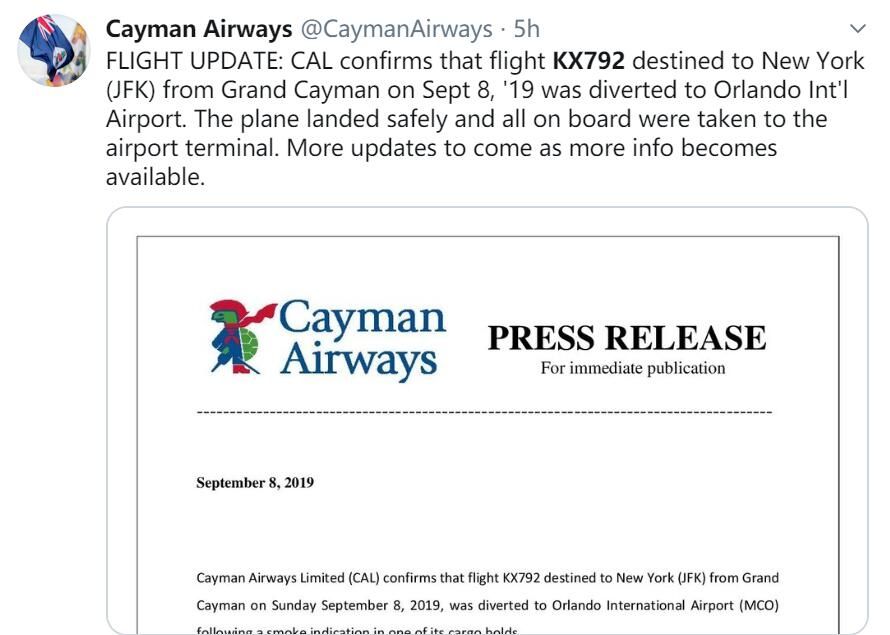
Task: Click the dashed divider line under the letterhead
Action: [484, 411]
